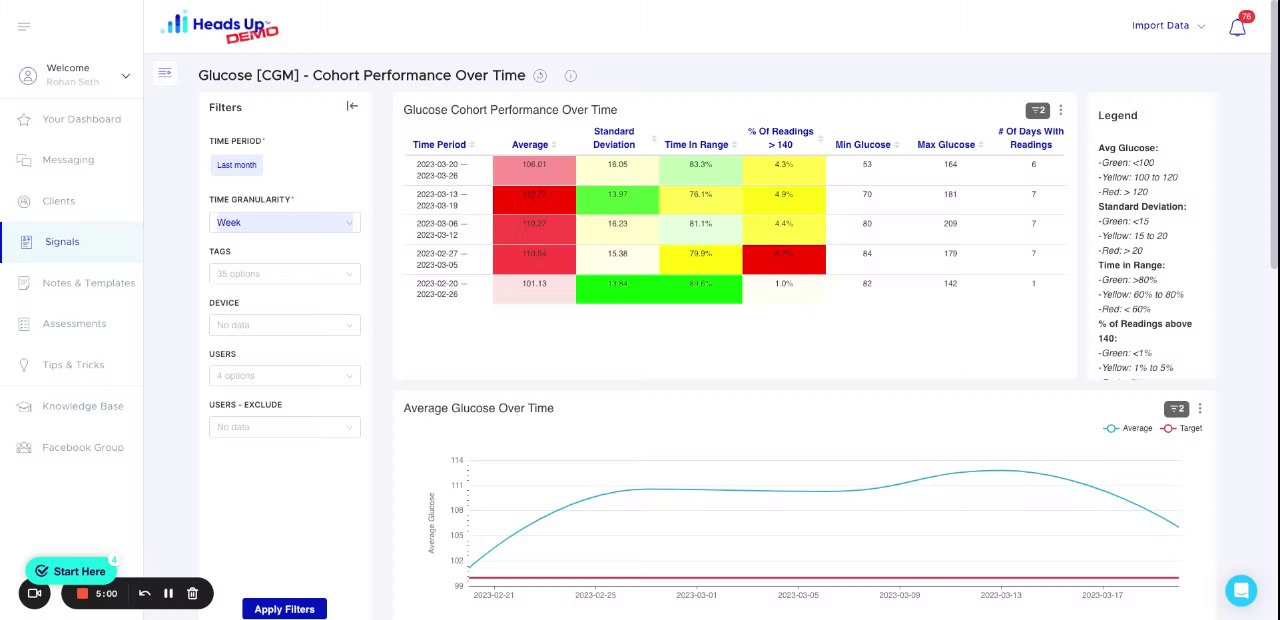Open the Users 4 options dropdown
Screen dimensions: 1280x620
click(285, 376)
